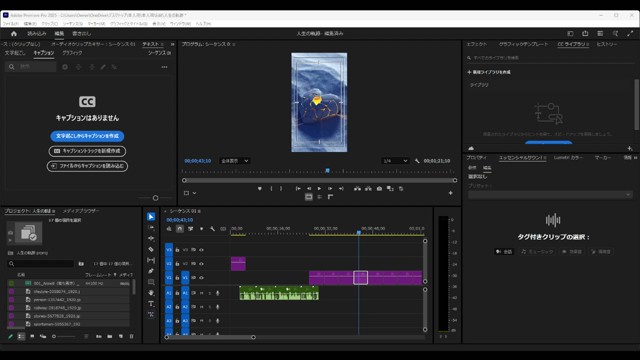This screenshot has height=360, width=640.
Task: Step forward one frame
Action: pyautogui.click(x=330, y=189)
